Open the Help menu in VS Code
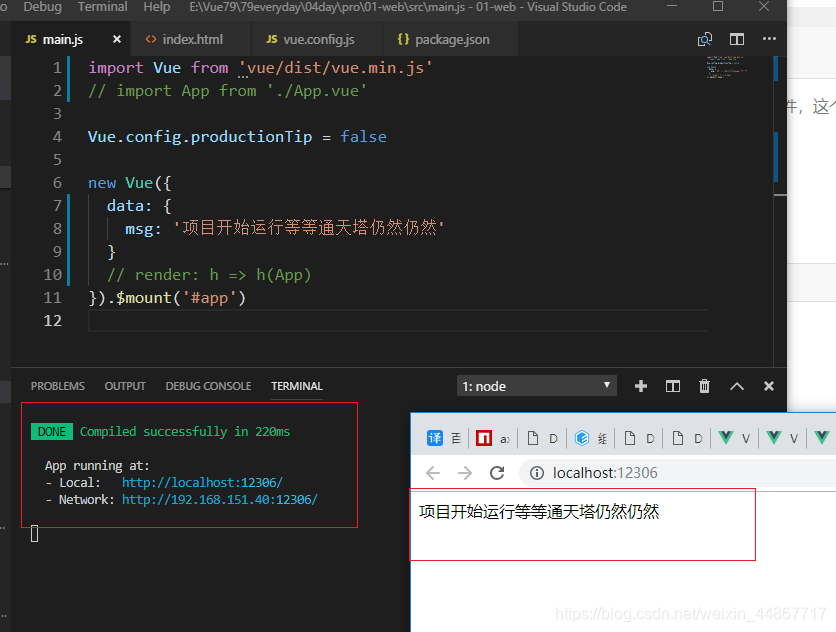 [157, 7]
